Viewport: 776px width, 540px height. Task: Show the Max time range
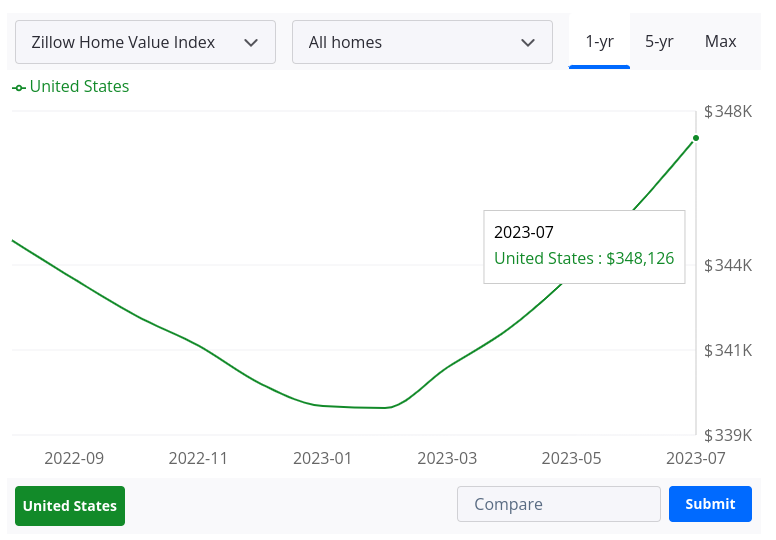(x=720, y=41)
